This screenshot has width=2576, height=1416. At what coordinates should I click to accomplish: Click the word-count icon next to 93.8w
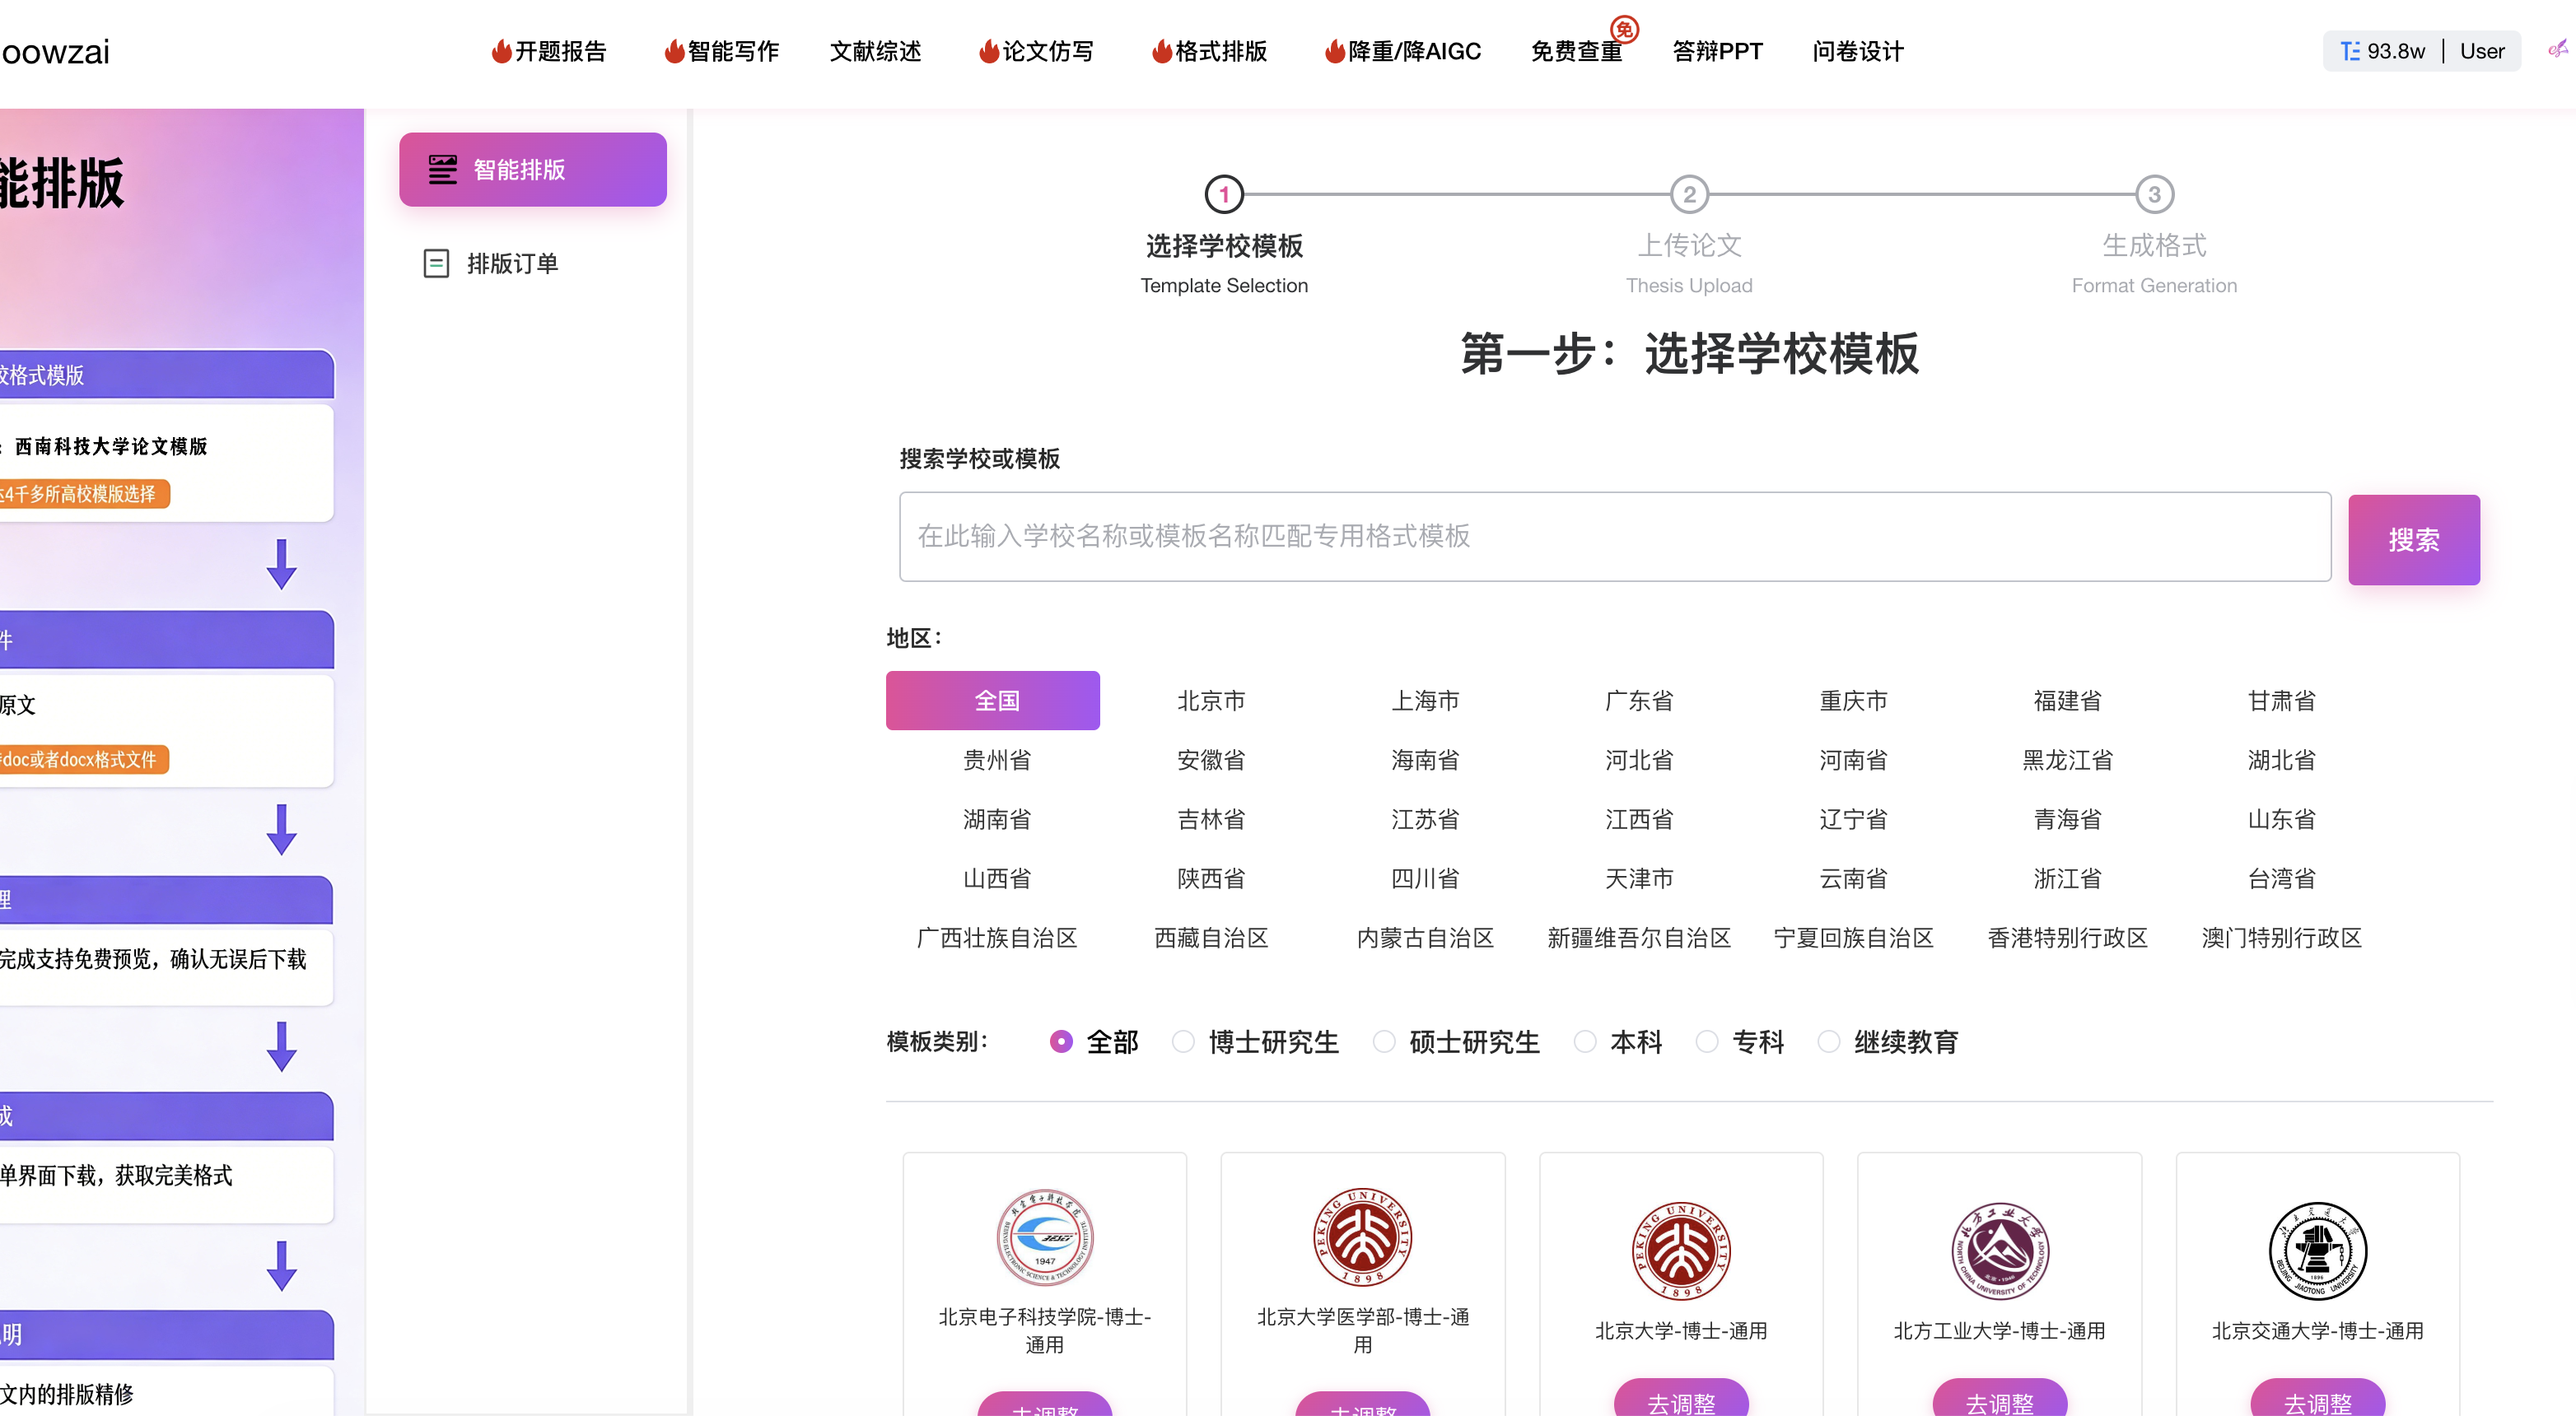tap(2350, 51)
